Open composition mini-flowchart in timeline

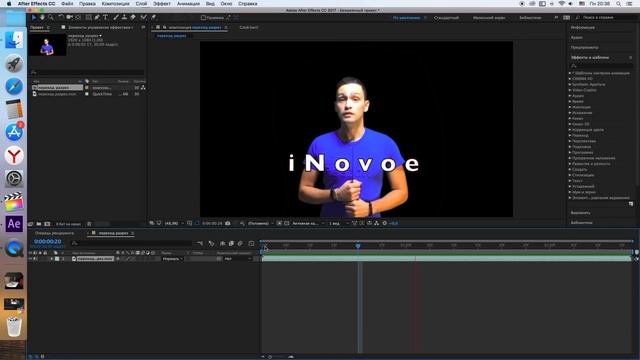tap(200, 243)
